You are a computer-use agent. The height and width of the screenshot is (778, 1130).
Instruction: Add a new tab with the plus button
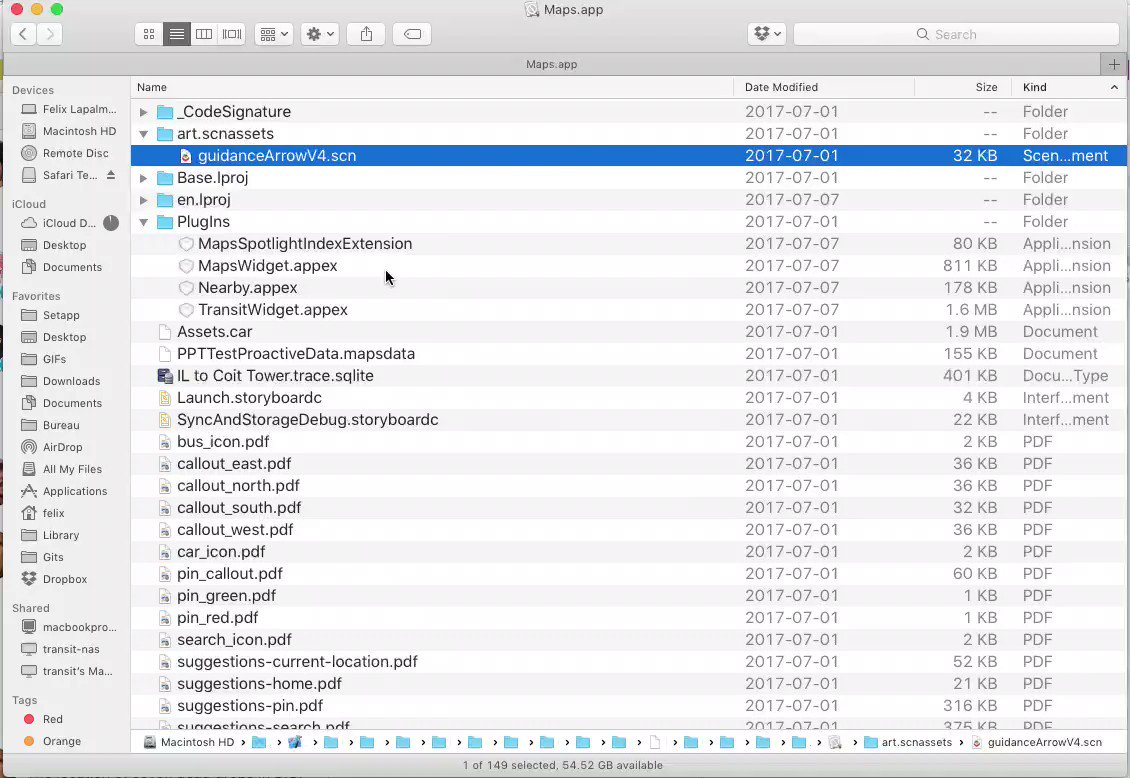click(x=1114, y=64)
